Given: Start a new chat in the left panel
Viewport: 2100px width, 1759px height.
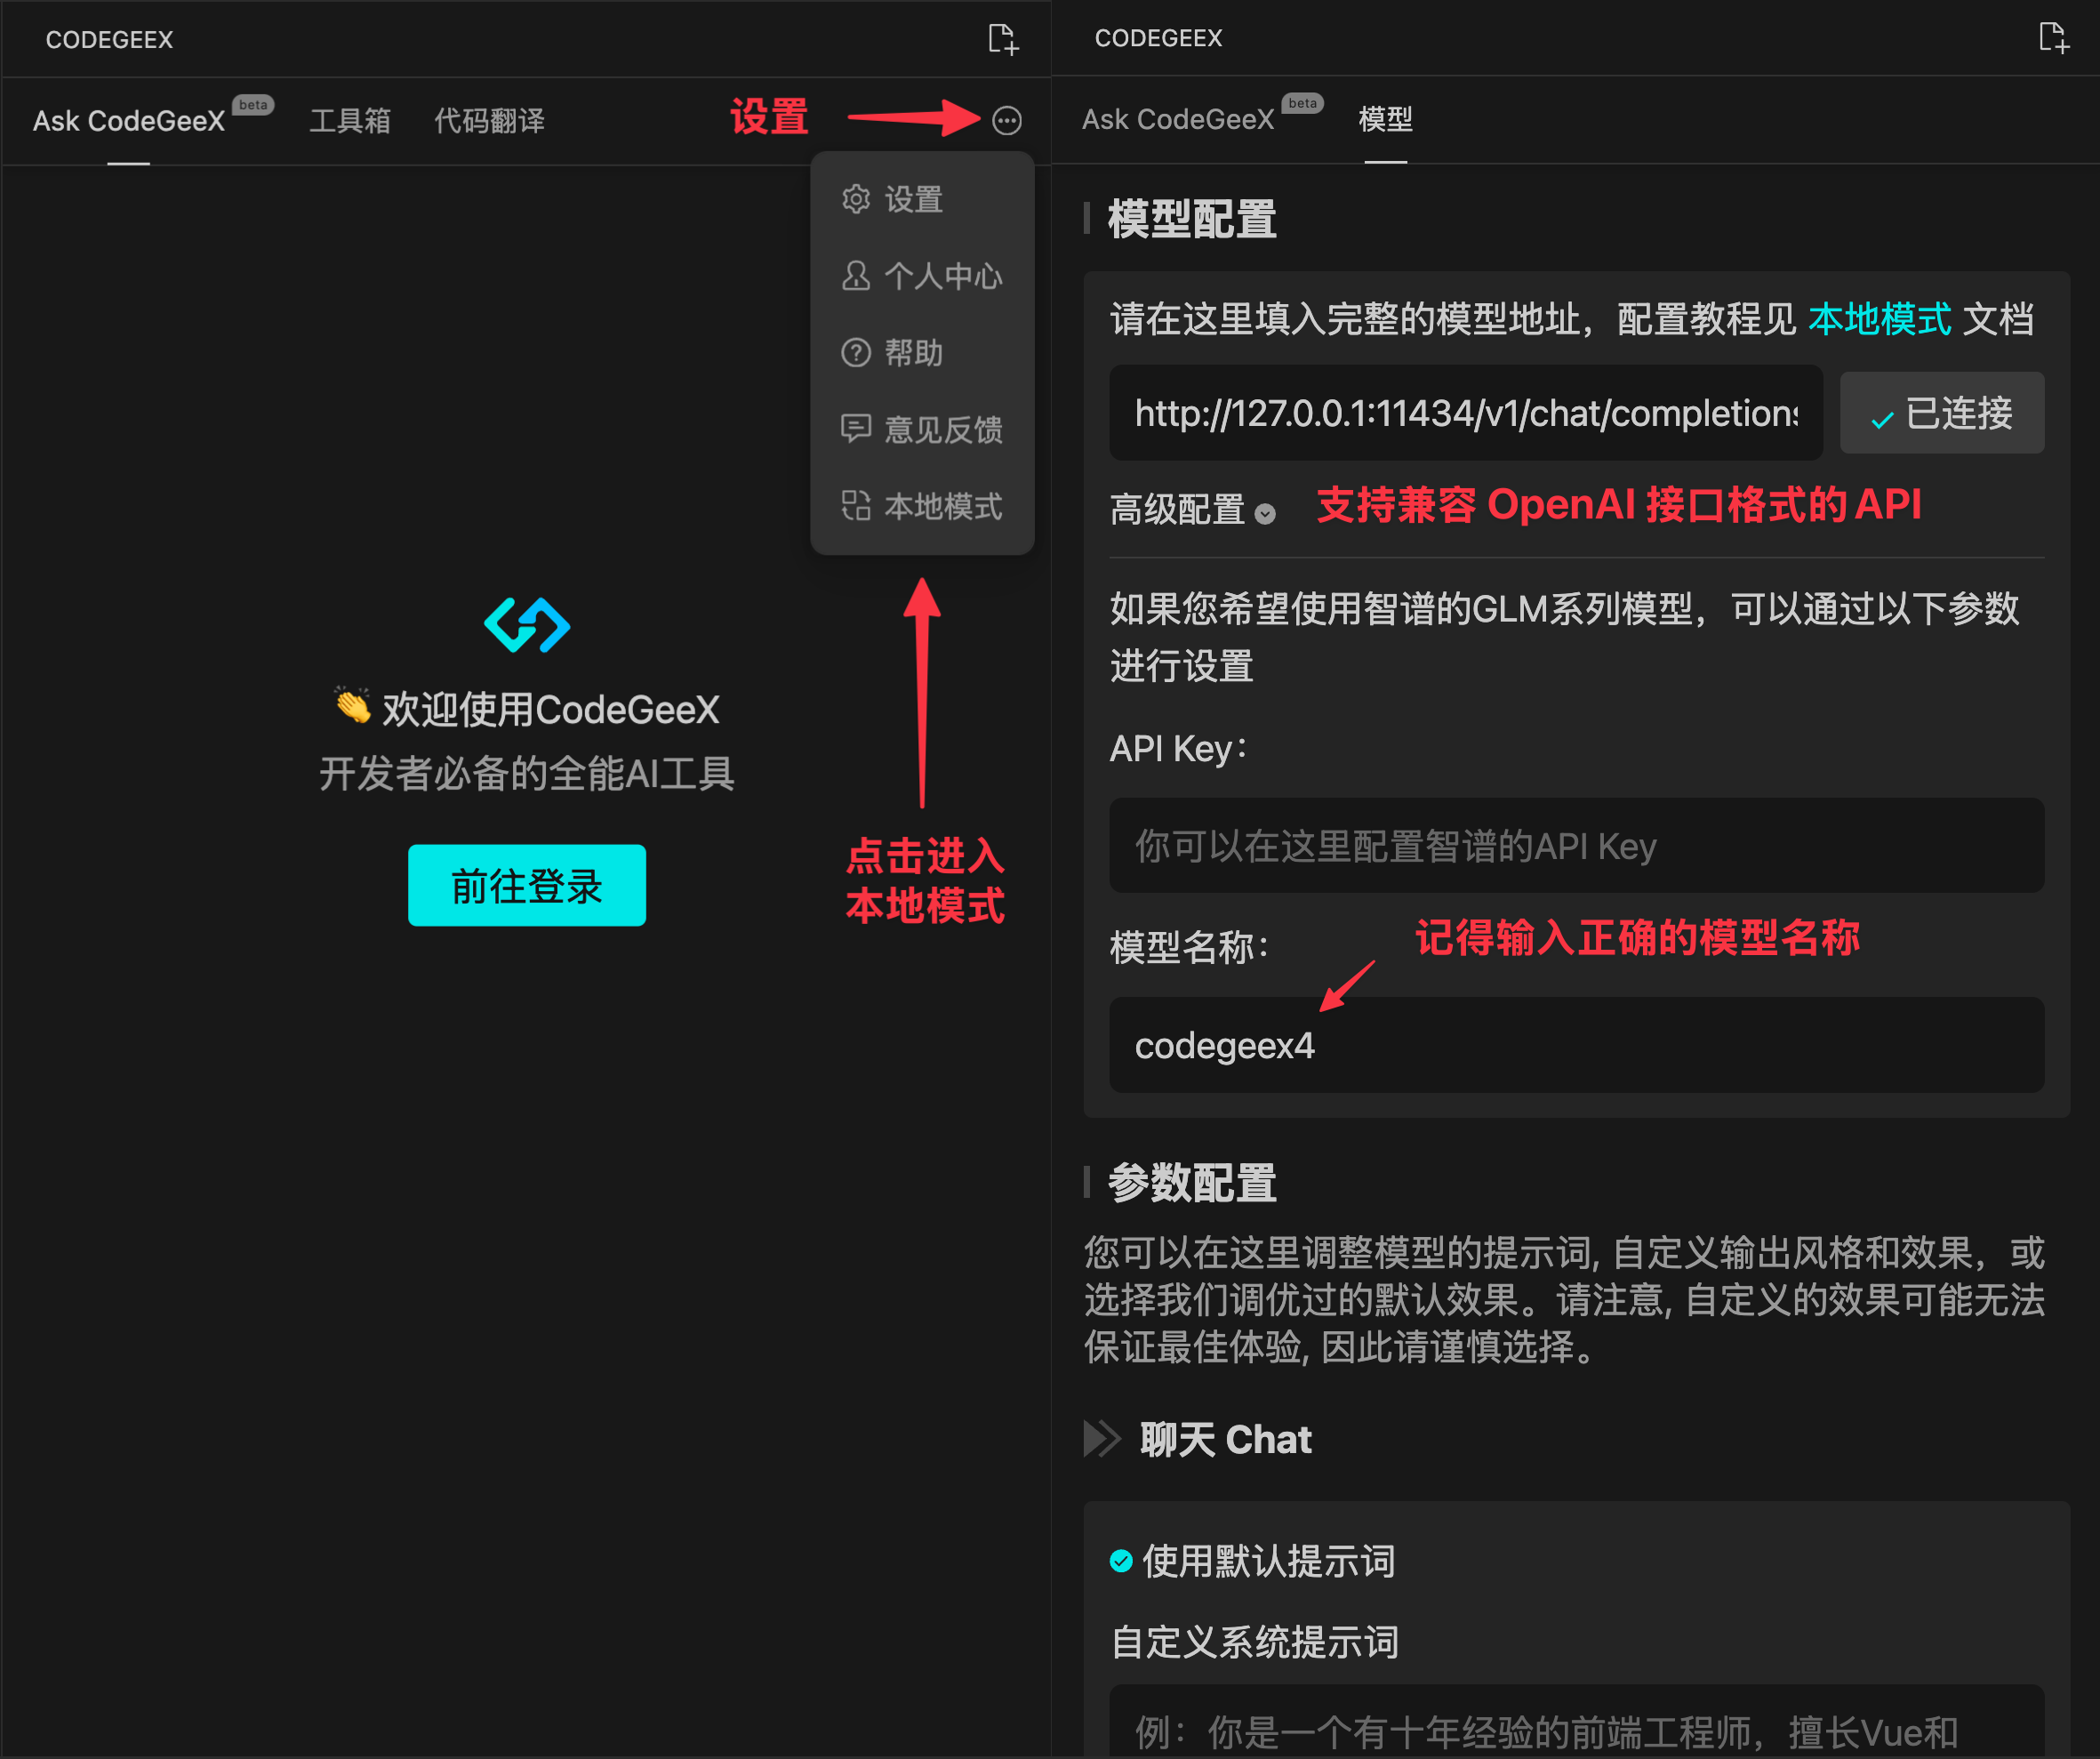Looking at the screenshot, I should (x=1003, y=39).
